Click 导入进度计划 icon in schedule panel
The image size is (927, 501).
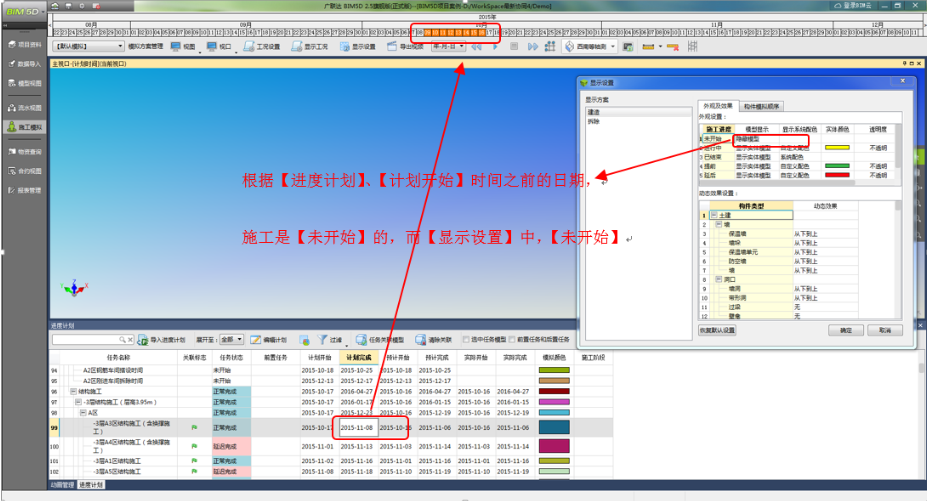coord(142,340)
